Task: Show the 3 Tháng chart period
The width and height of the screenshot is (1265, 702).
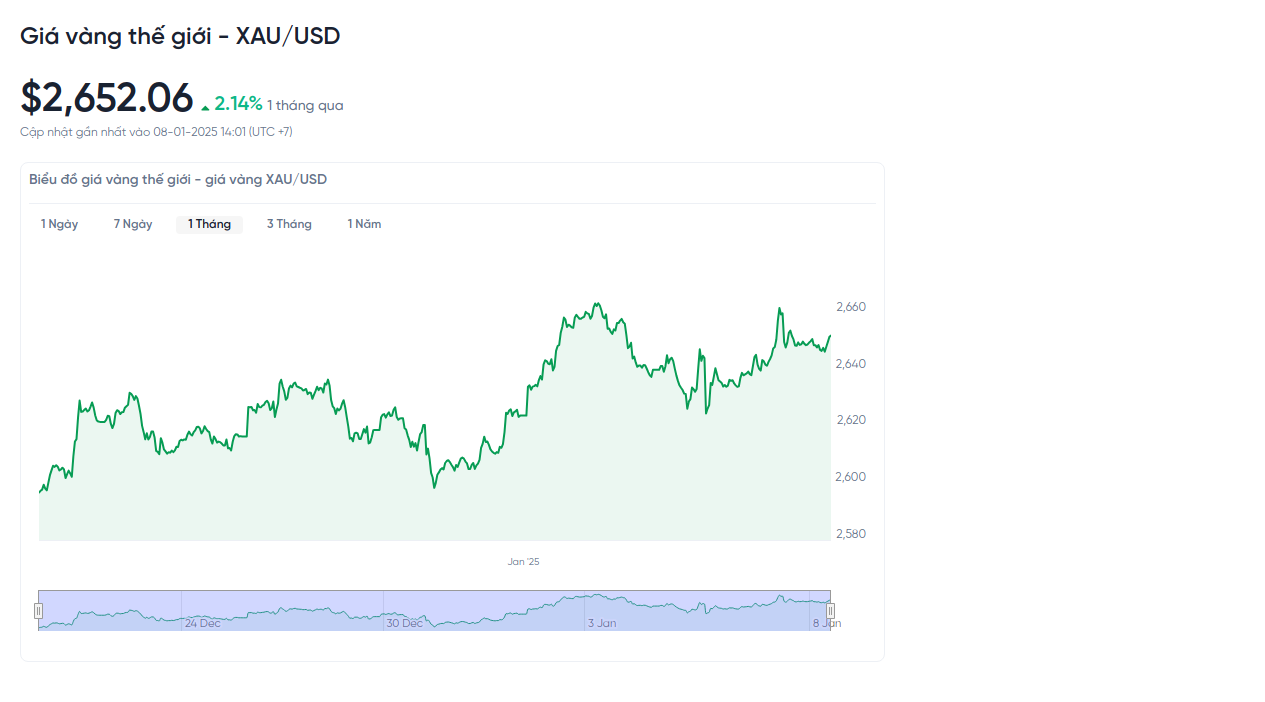Action: click(x=289, y=224)
